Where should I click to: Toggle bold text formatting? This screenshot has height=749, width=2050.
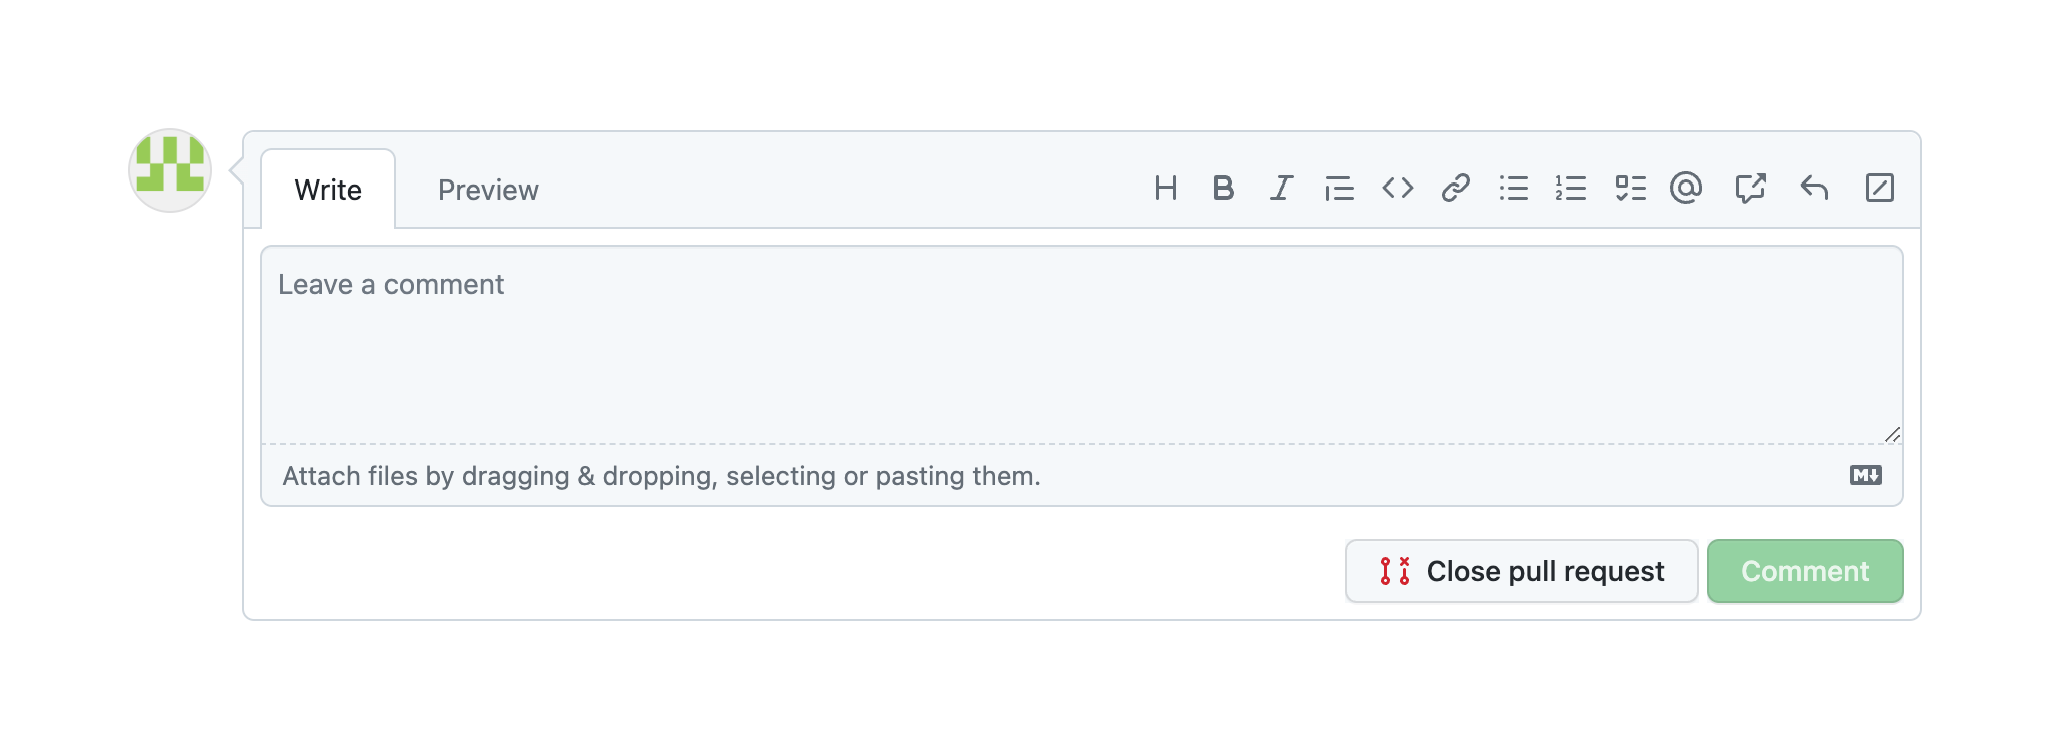click(x=1222, y=188)
